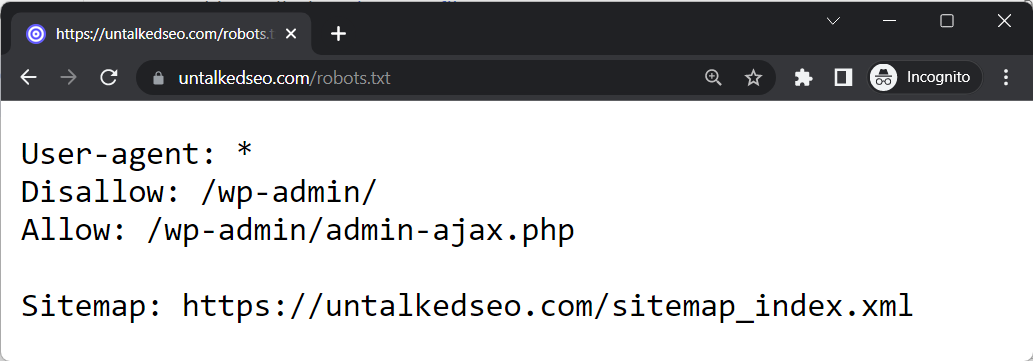The image size is (1033, 361).
Task: Reload the robots.txt page
Action: coord(109,78)
